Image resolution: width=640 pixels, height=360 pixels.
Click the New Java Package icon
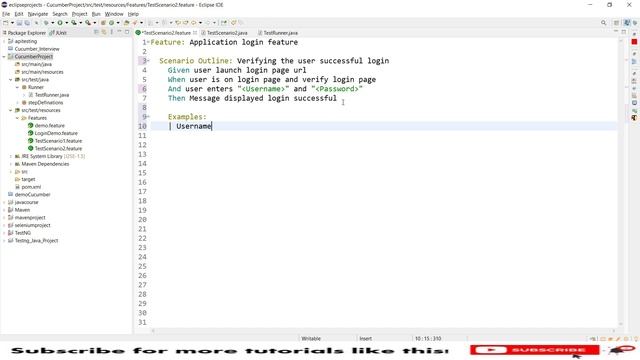click(x=103, y=23)
